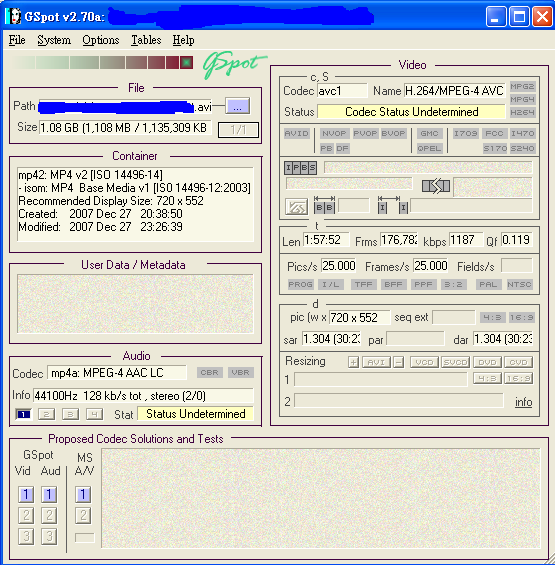Screen dimensions: 555x565
Task: Select audio stream 1 button
Action: [x=23, y=414]
